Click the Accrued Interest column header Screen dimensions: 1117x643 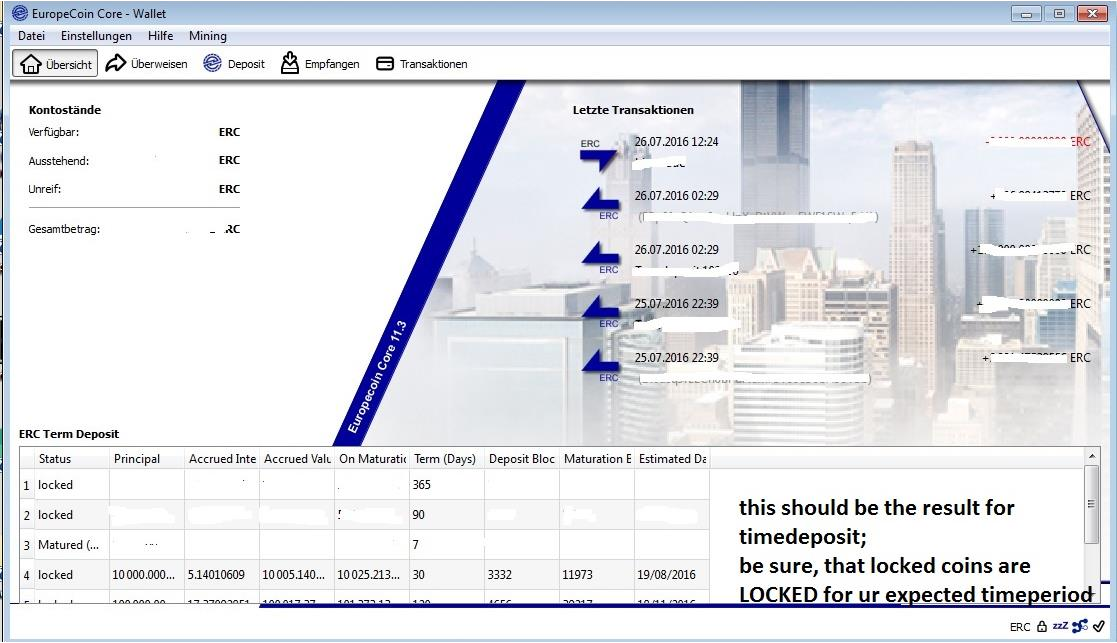tap(222, 459)
